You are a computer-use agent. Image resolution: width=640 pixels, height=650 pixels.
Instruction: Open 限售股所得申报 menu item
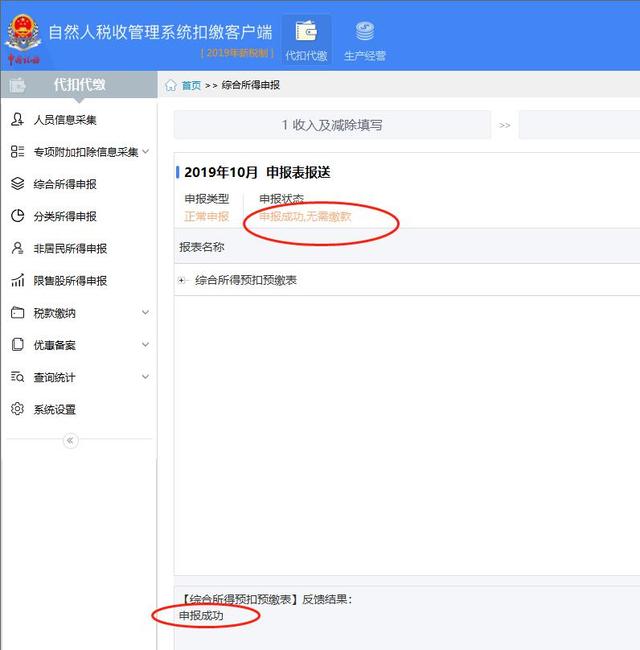(x=70, y=281)
